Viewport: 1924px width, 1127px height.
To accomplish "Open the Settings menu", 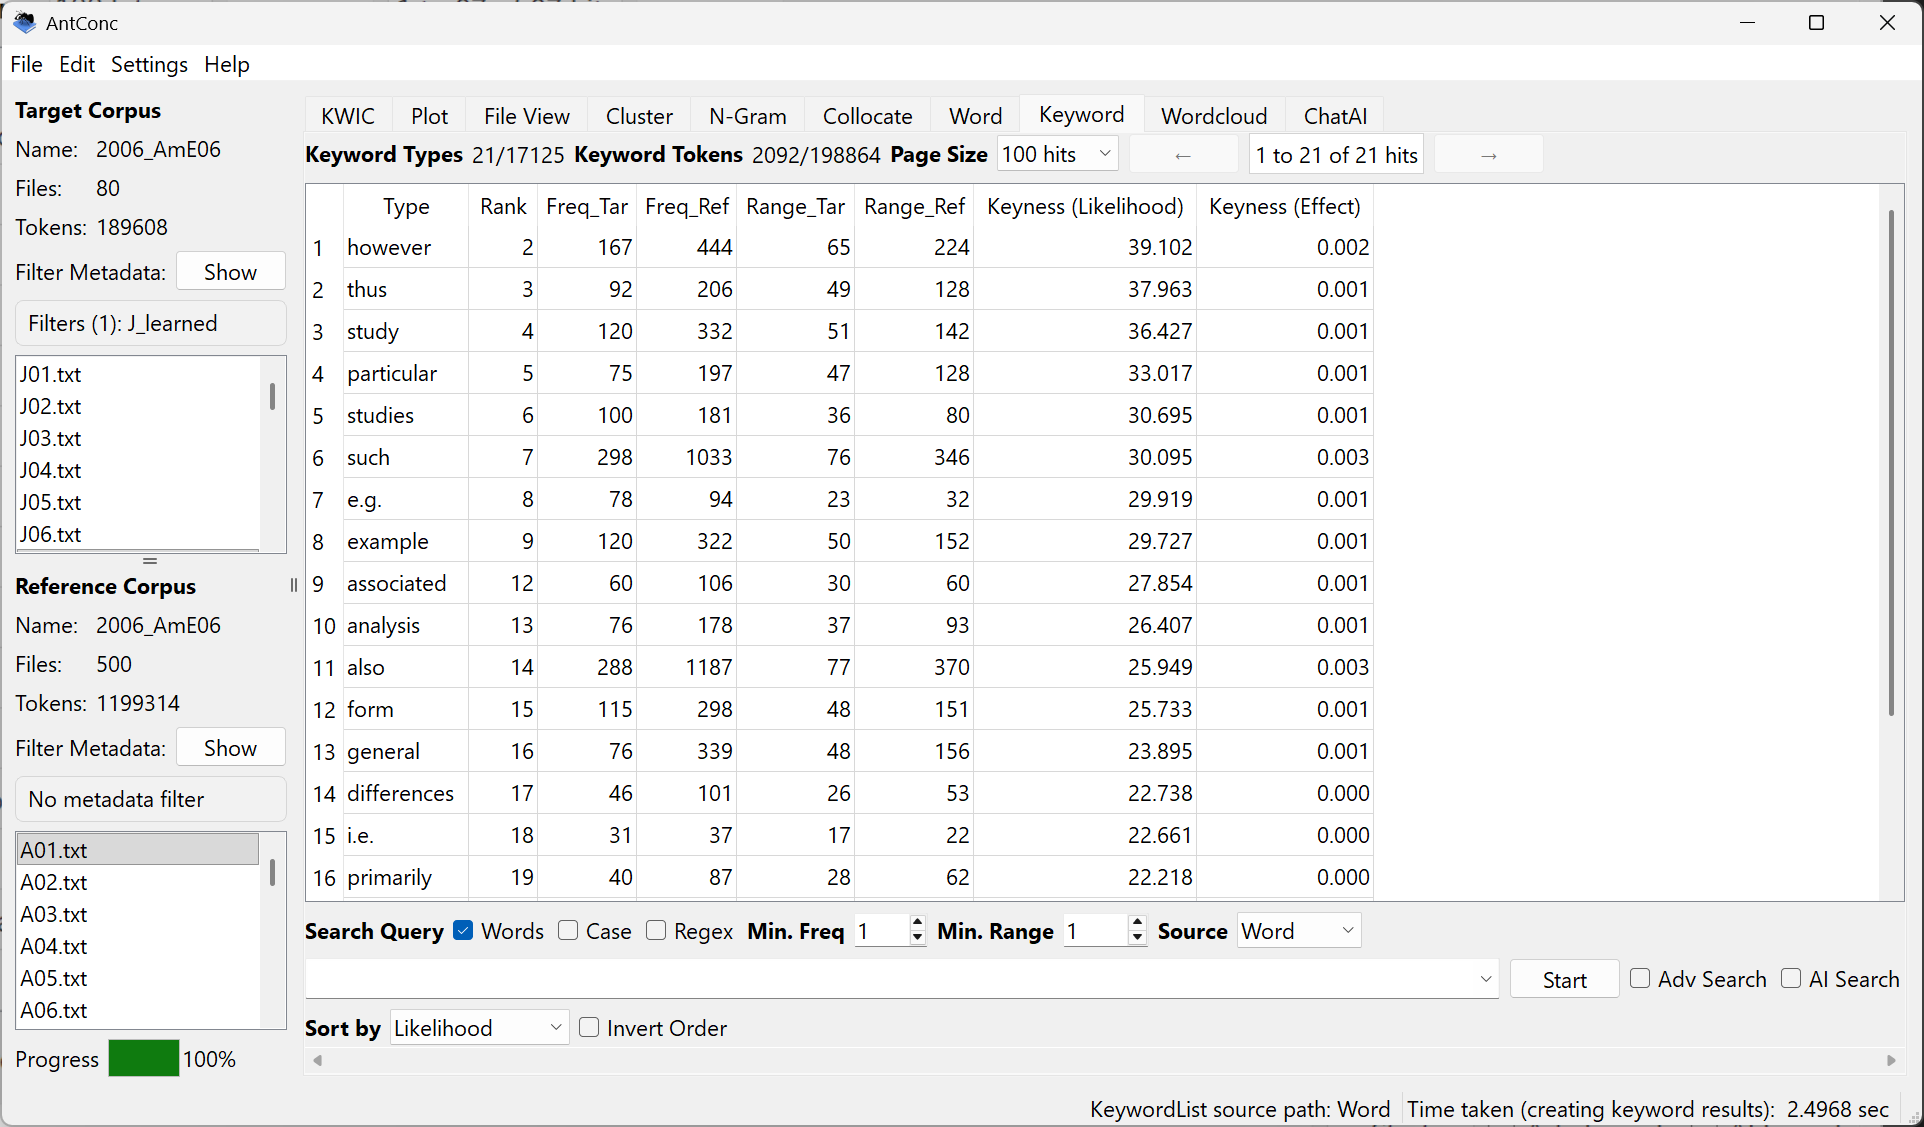I will [x=149, y=65].
